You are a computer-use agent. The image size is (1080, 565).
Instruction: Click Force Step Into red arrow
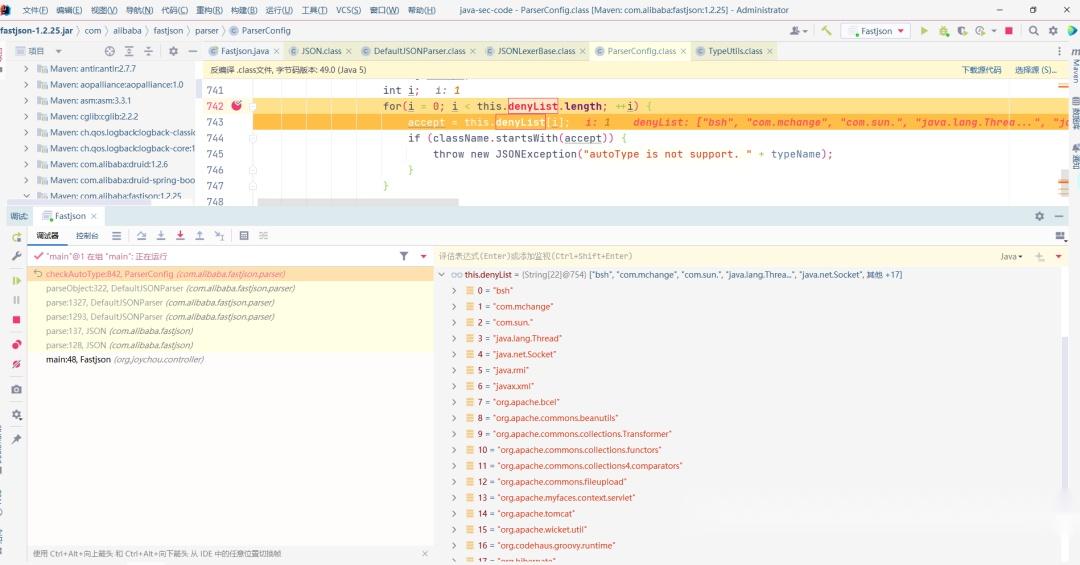click(x=180, y=236)
